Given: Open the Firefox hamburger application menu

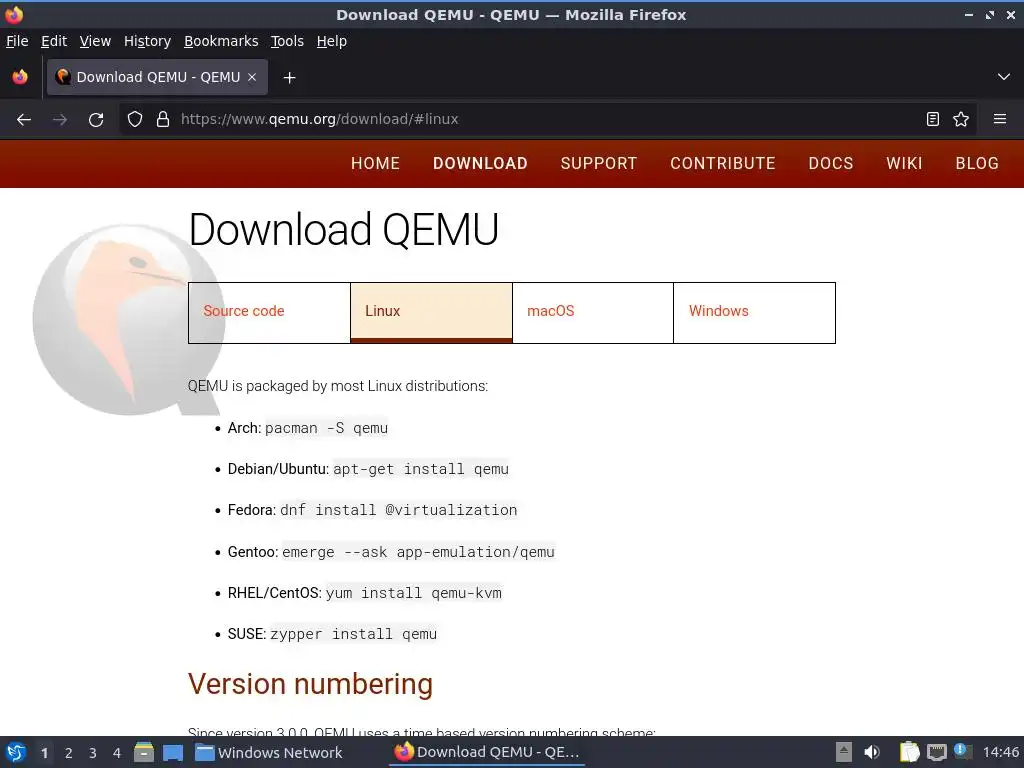Looking at the screenshot, I should pos(1000,120).
